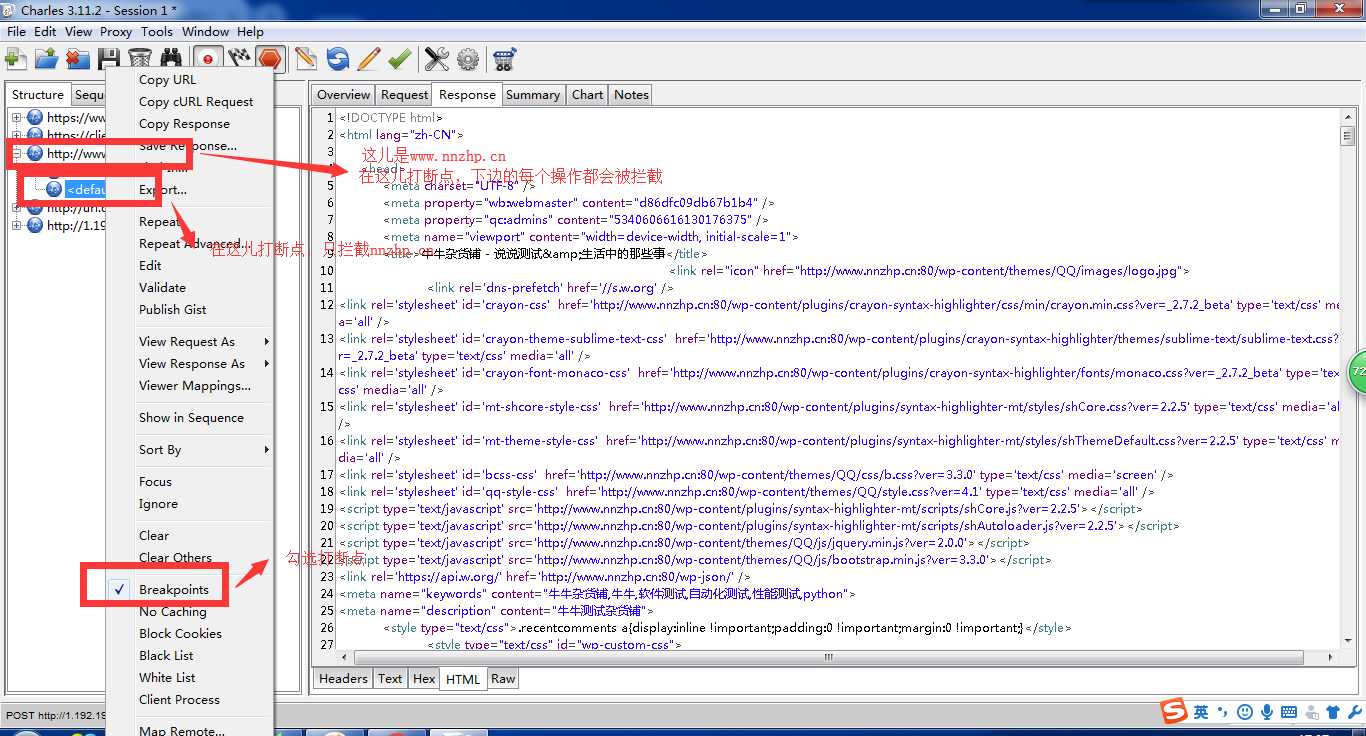Screen dimensions: 1366x736
Task: Validate with the green checkmark icon
Action: point(399,59)
